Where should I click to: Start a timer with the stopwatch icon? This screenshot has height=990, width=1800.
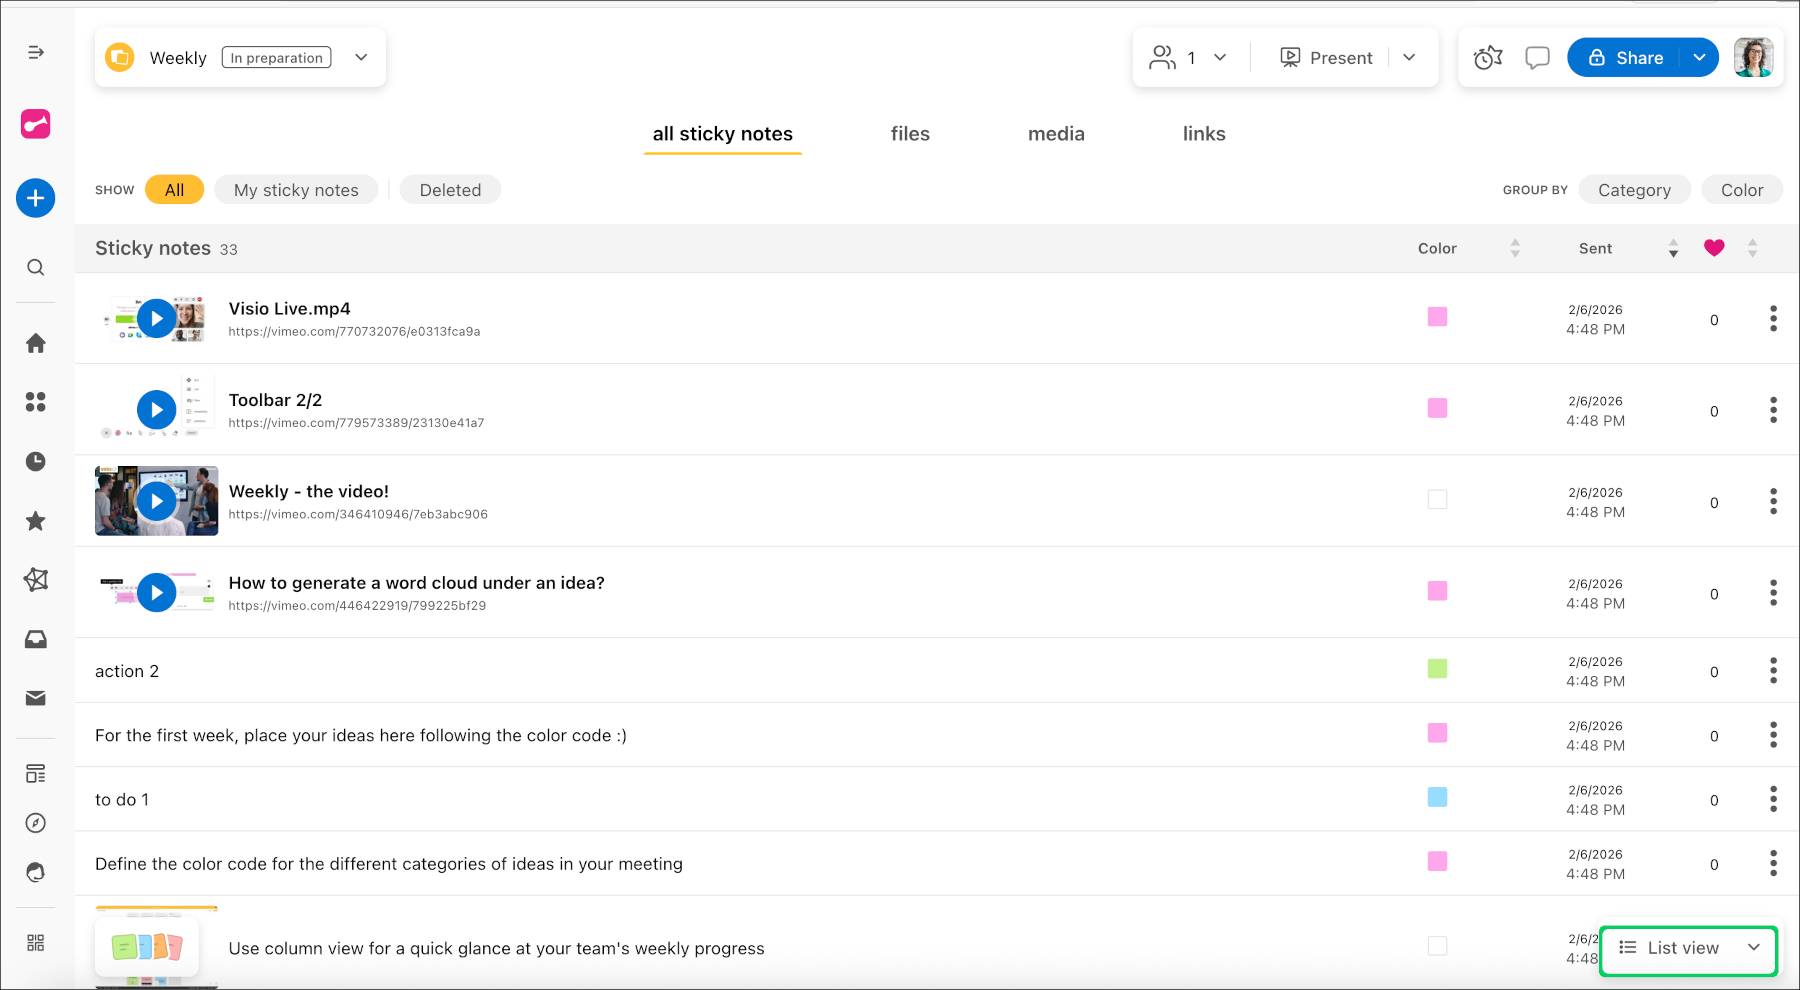pos(1487,57)
